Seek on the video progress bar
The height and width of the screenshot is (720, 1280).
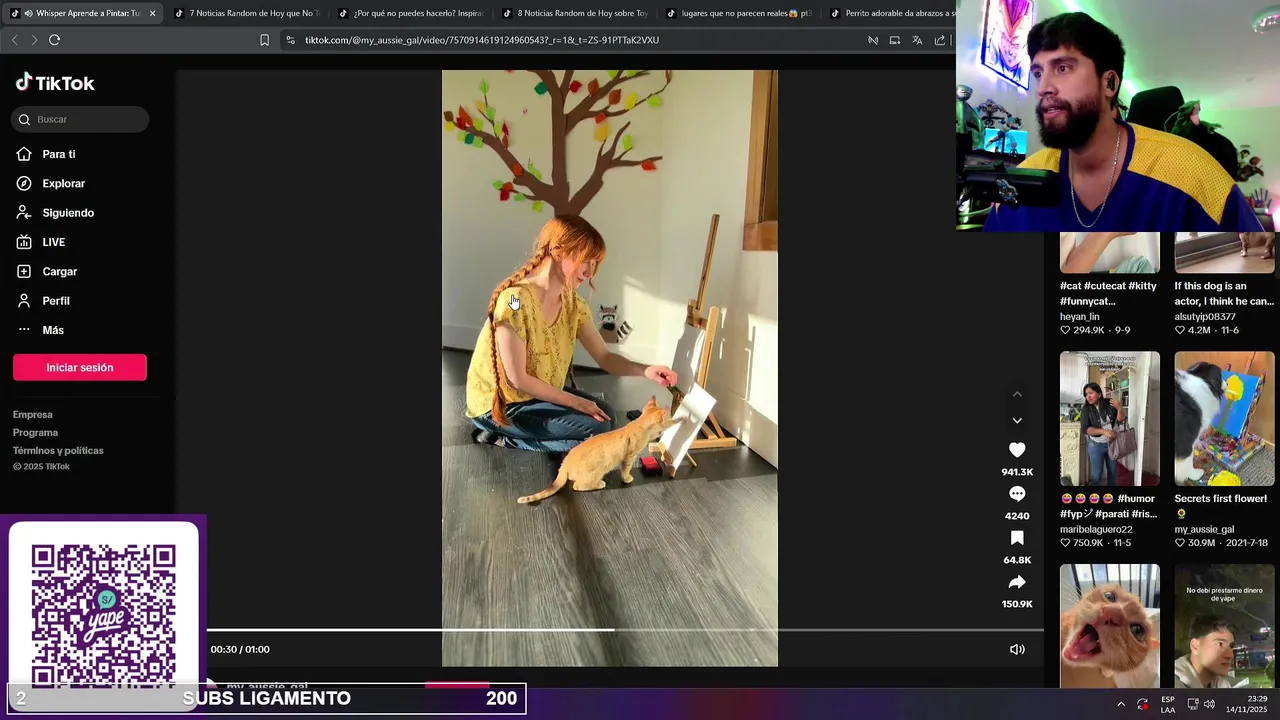coord(625,630)
